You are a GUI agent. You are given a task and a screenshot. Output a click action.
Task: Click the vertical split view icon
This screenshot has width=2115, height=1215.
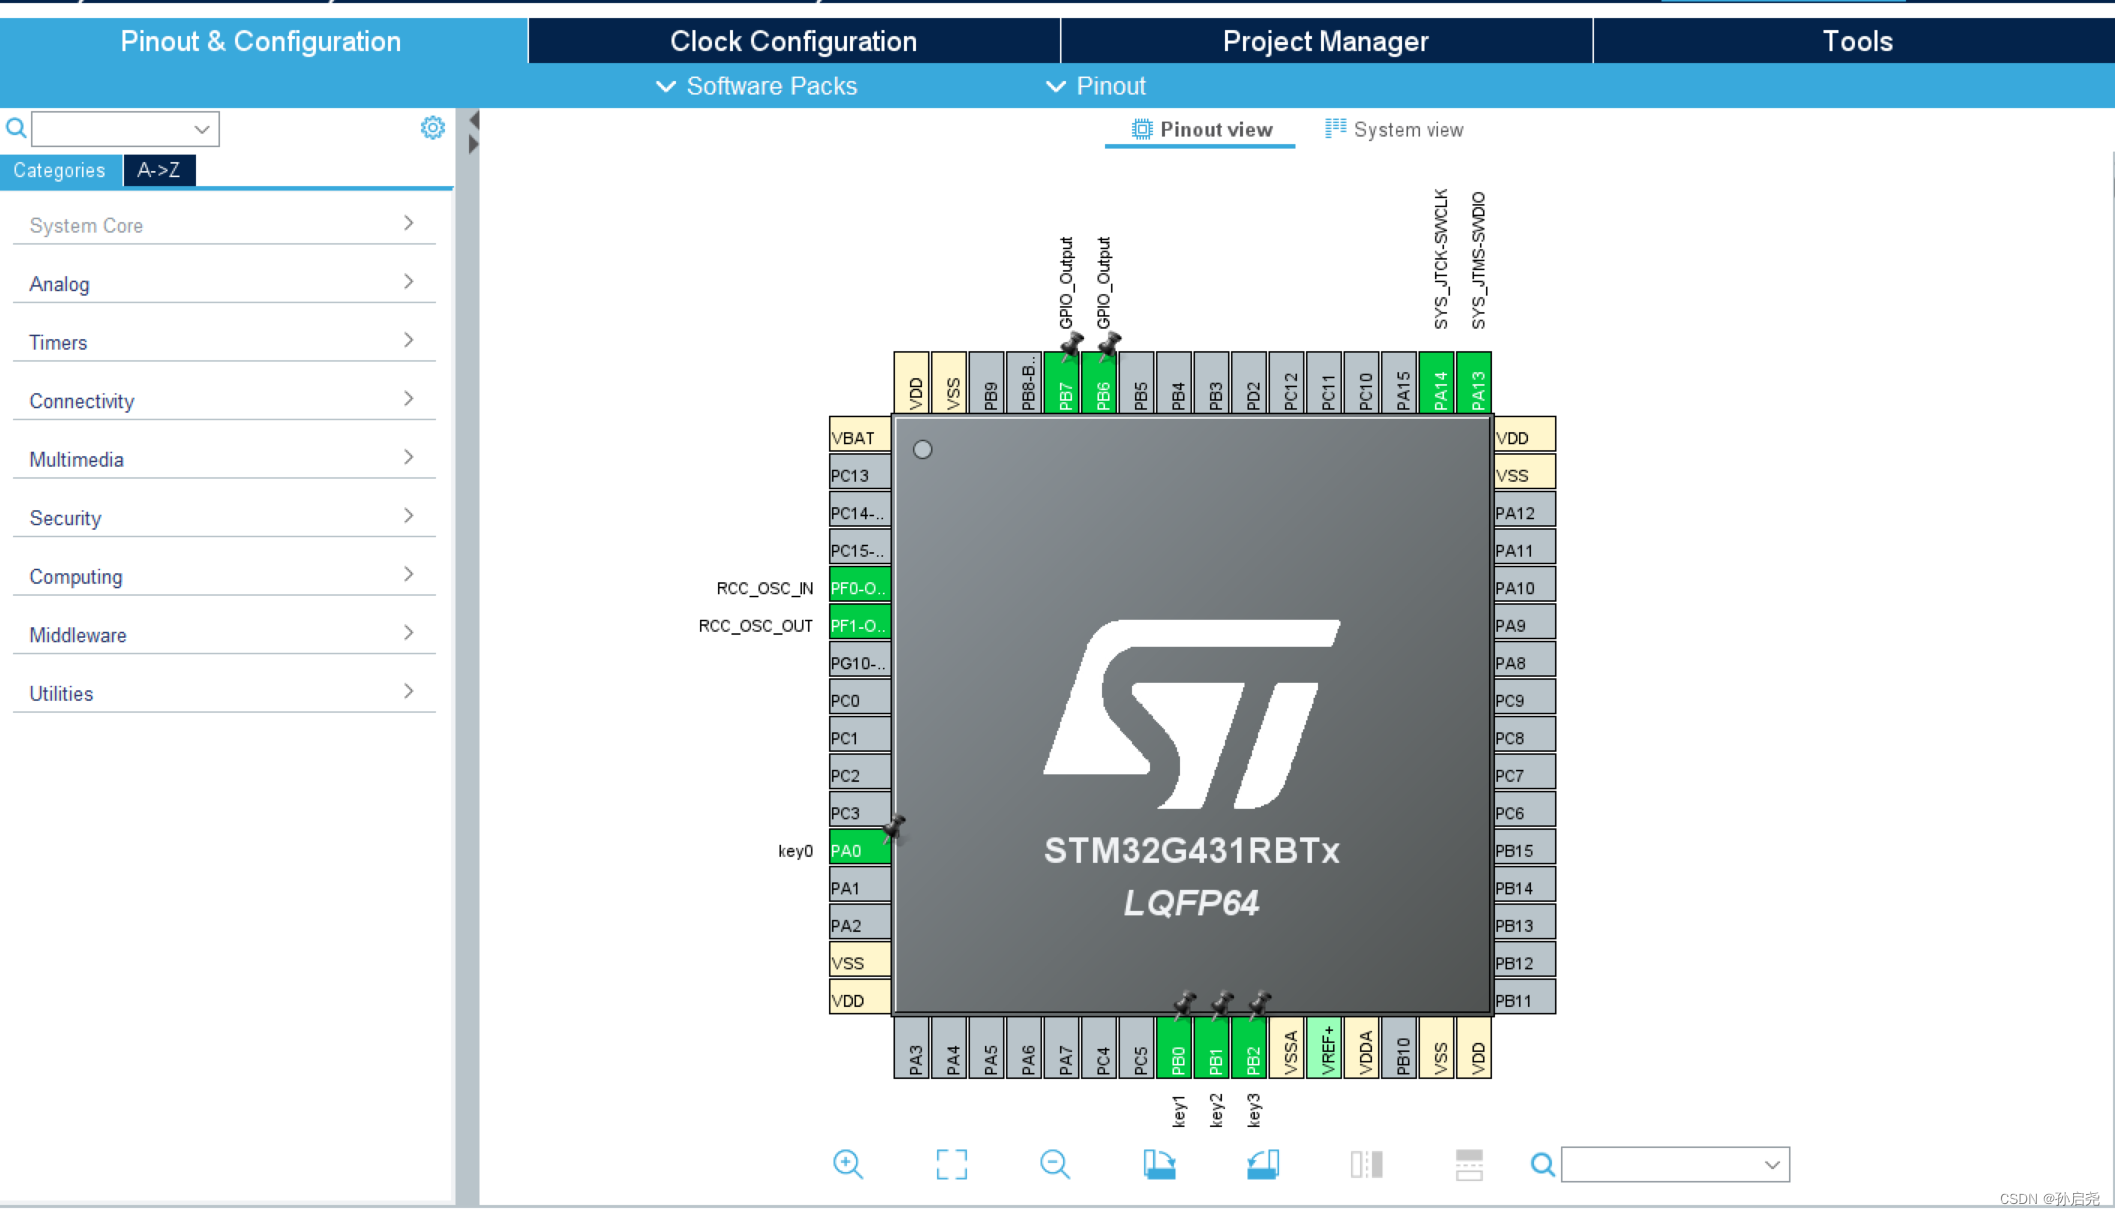1366,1164
